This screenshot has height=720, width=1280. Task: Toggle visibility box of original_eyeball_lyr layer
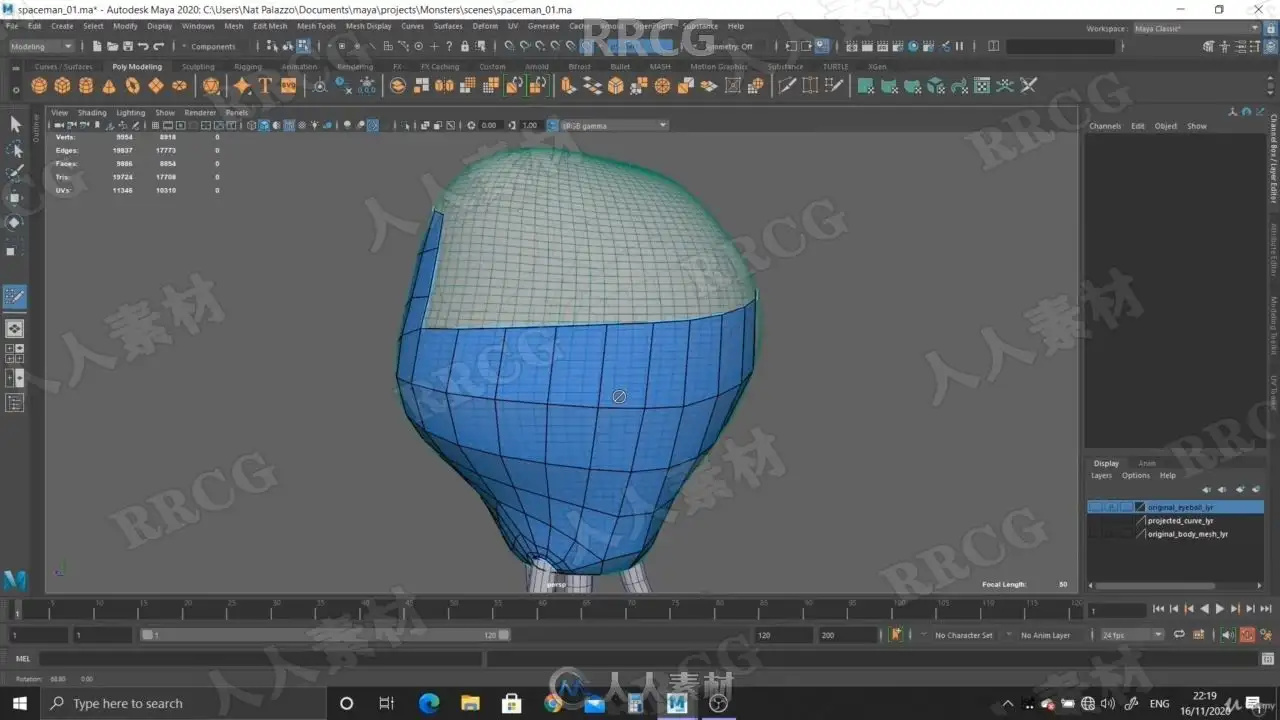[1097, 507]
